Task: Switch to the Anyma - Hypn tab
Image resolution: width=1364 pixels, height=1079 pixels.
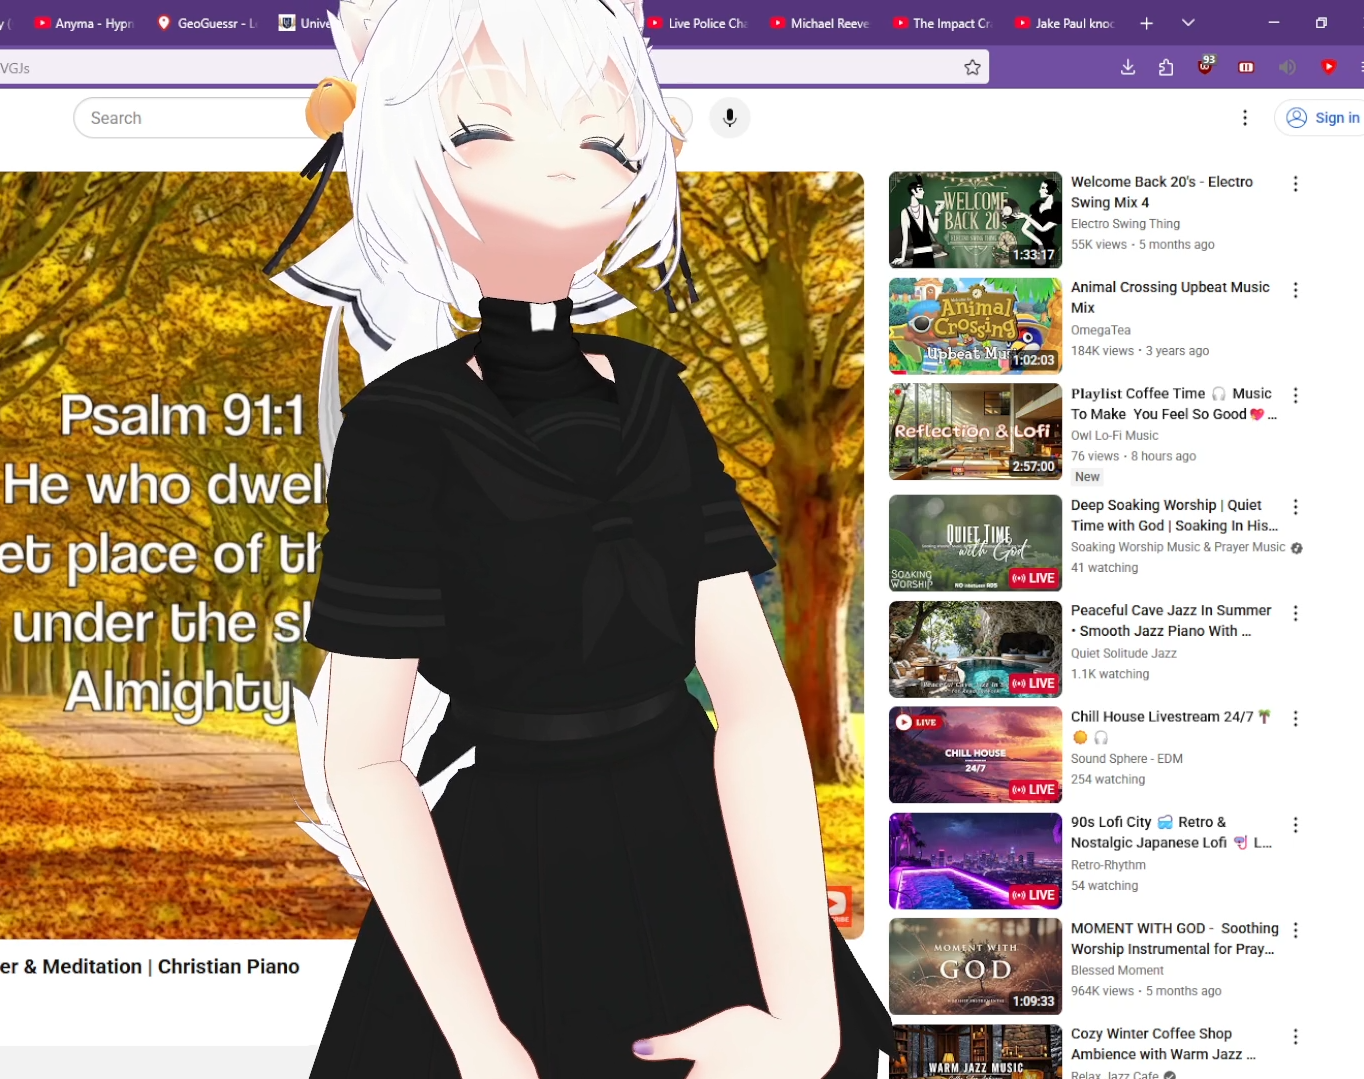Action: click(84, 23)
